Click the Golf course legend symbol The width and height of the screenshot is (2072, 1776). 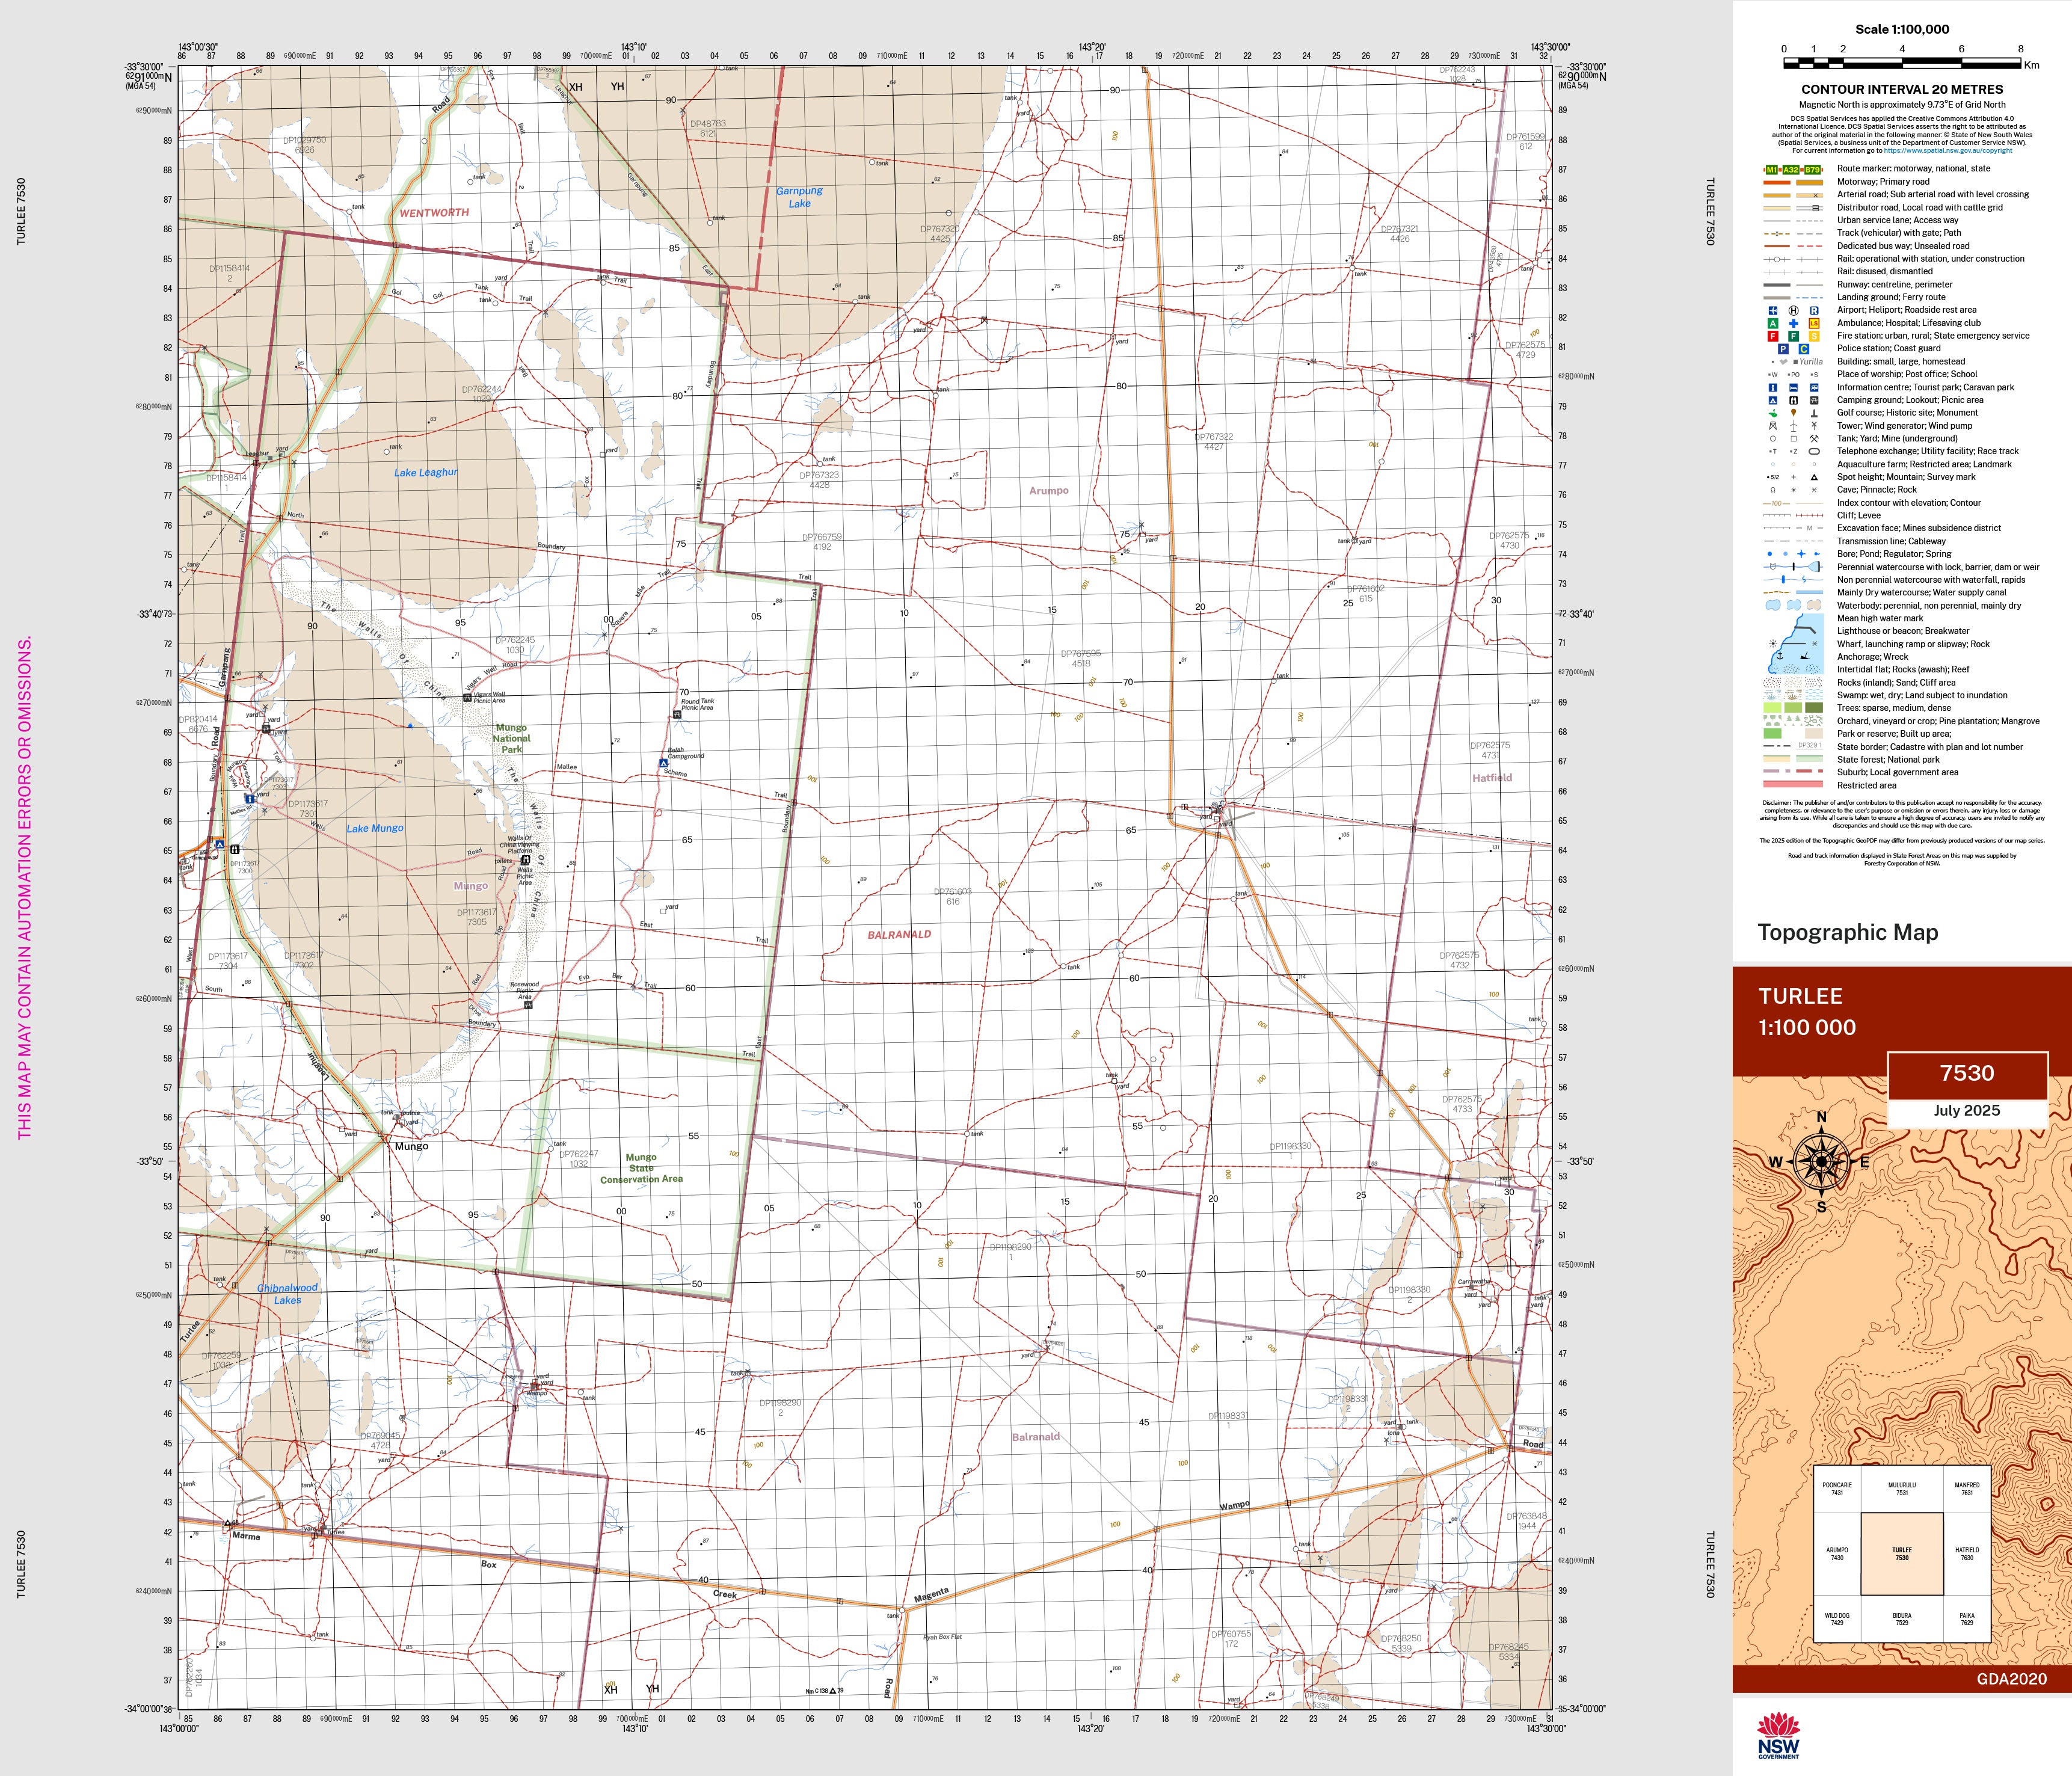pos(1773,413)
